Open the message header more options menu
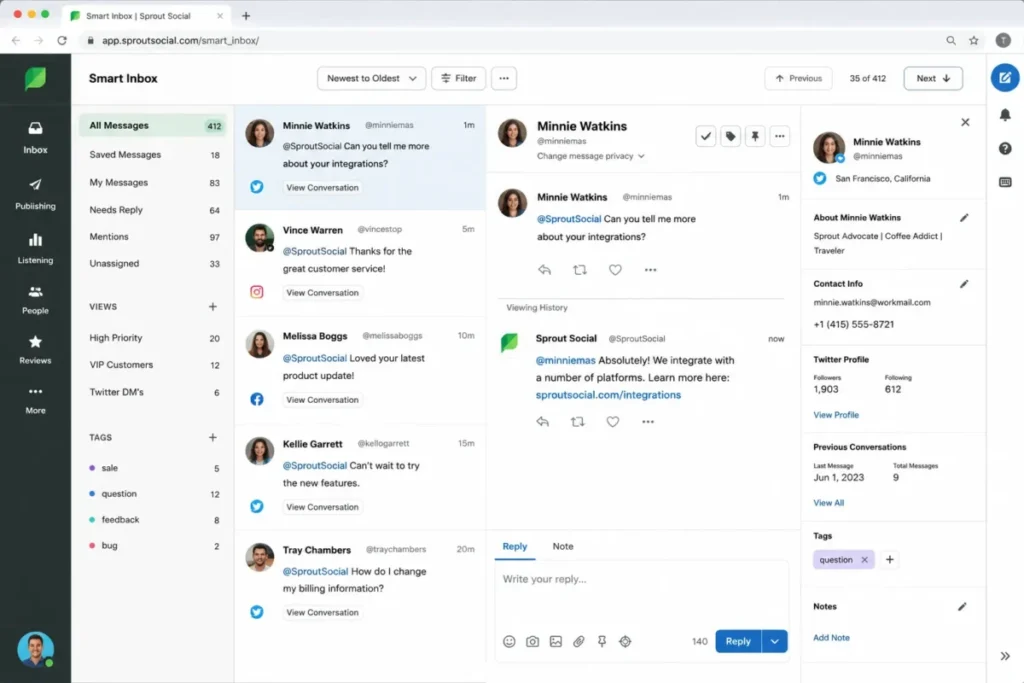The height and width of the screenshot is (683, 1024). [780, 136]
